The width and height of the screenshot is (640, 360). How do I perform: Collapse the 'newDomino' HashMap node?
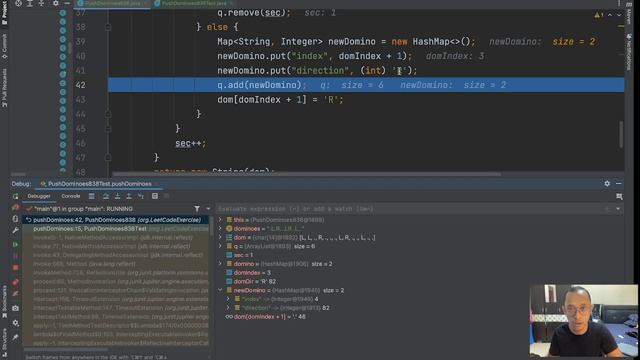coord(220,290)
